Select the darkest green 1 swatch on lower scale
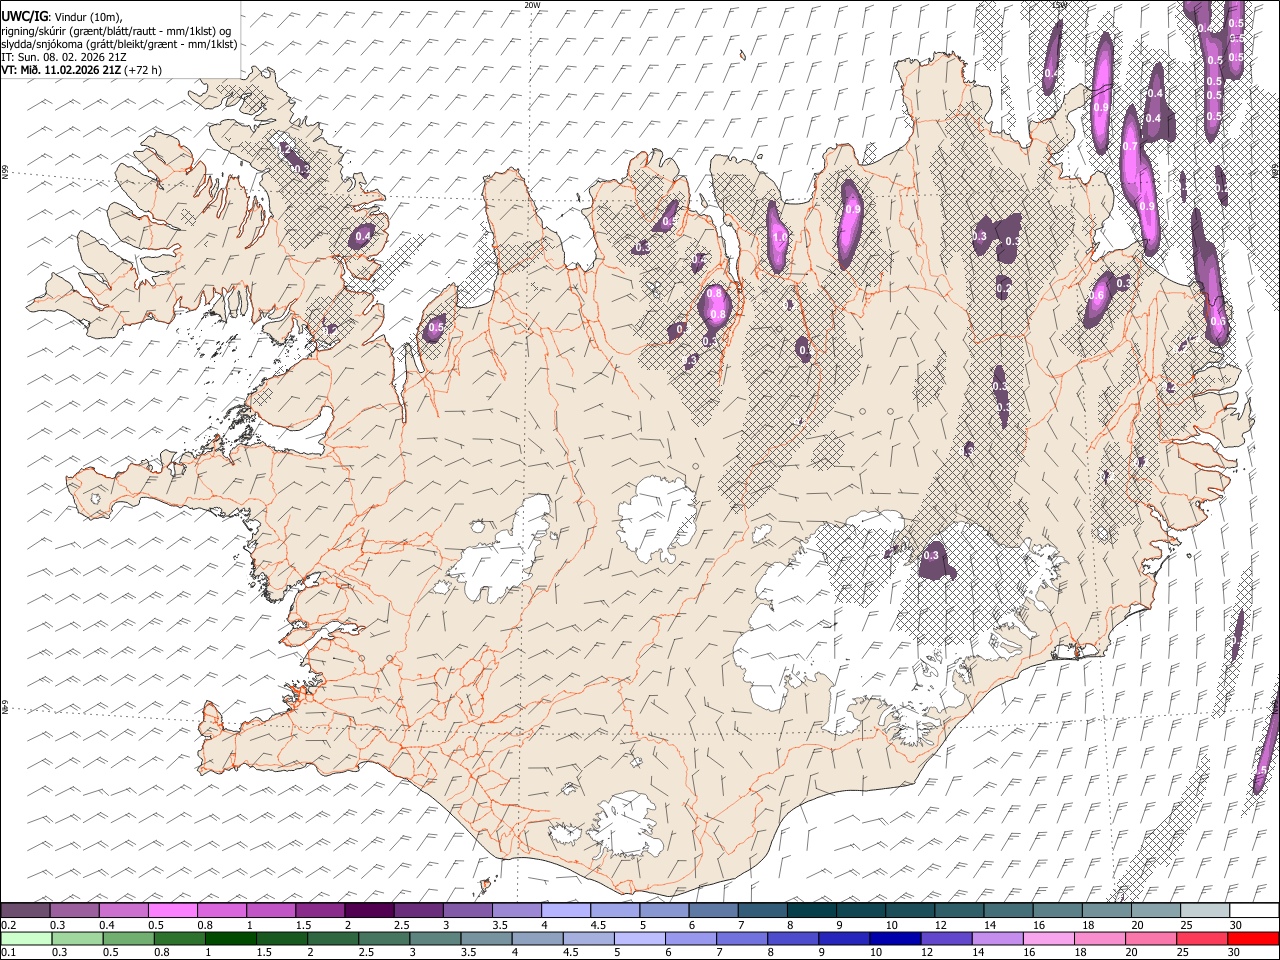The height and width of the screenshot is (960, 1280). point(230,938)
